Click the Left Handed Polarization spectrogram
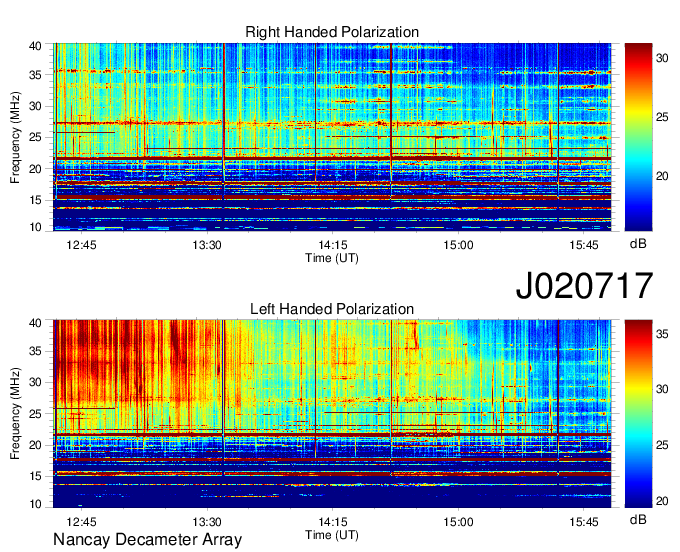The width and height of the screenshot is (680, 552). [x=332, y=414]
